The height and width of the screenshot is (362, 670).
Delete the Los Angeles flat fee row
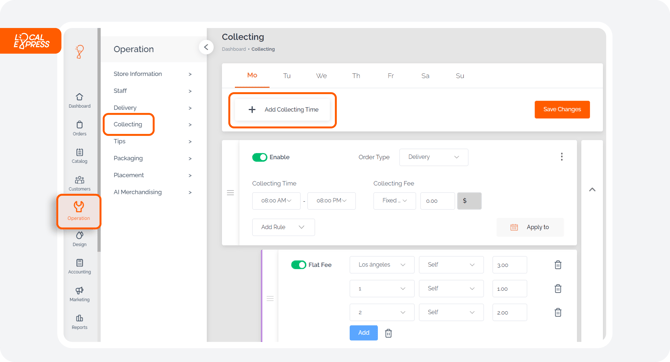pyautogui.click(x=558, y=265)
